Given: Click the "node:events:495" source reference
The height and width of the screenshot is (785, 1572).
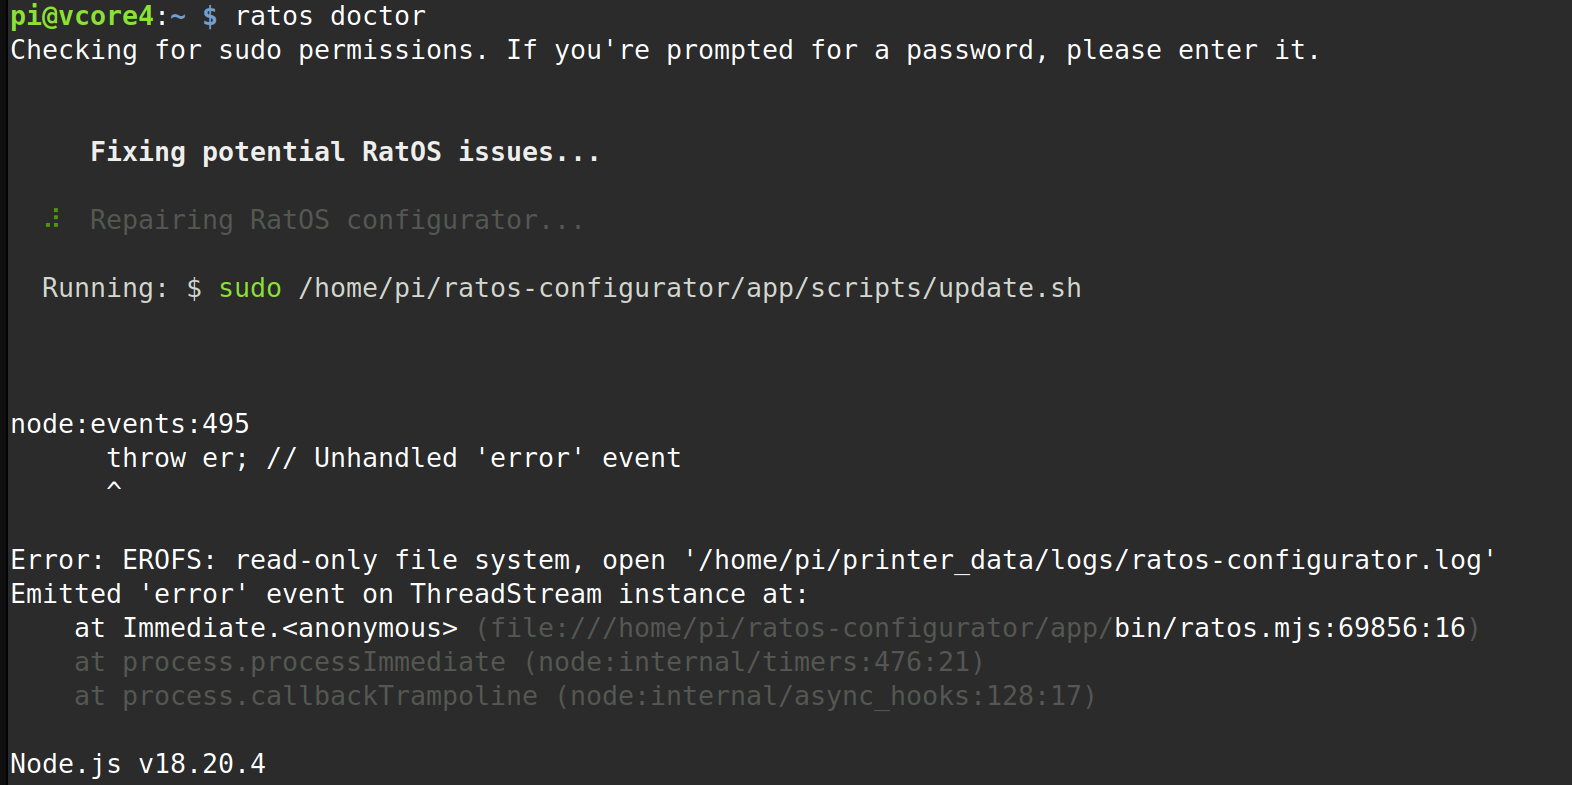Looking at the screenshot, I should tap(130, 424).
